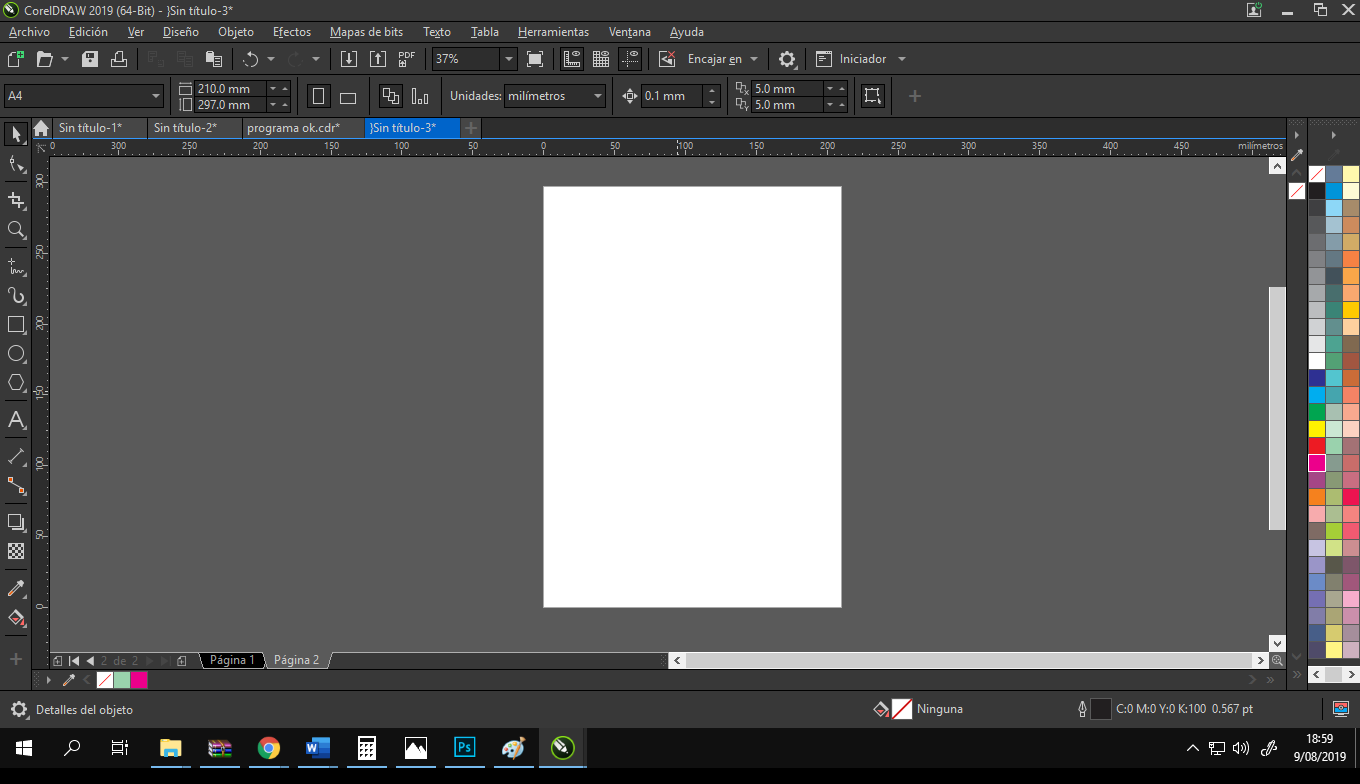Open the zoom level 37% dropdown
The image size is (1360, 784).
coord(508,59)
